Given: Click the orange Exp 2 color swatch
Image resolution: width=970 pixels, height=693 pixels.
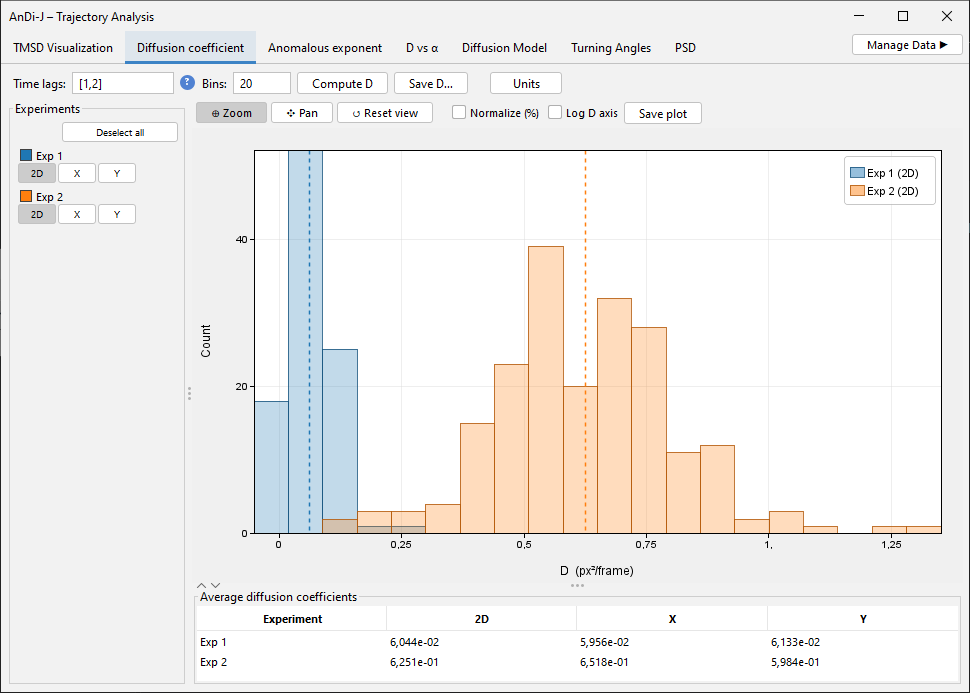Looking at the screenshot, I should (26, 196).
